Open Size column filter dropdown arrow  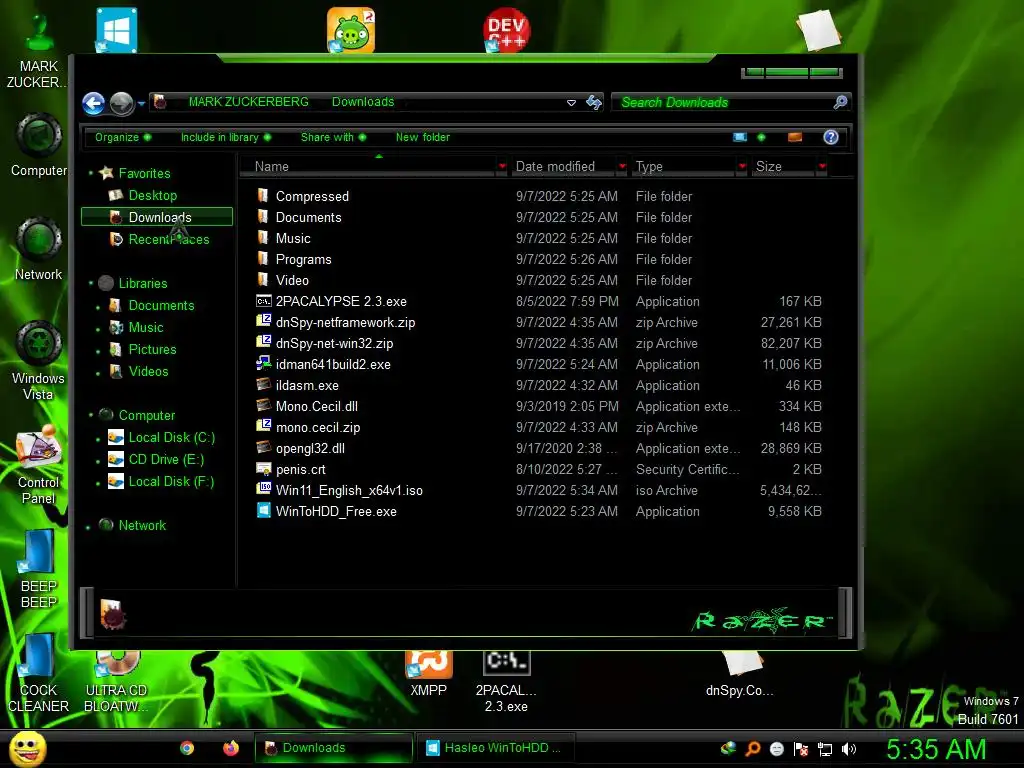pyautogui.click(x=822, y=167)
